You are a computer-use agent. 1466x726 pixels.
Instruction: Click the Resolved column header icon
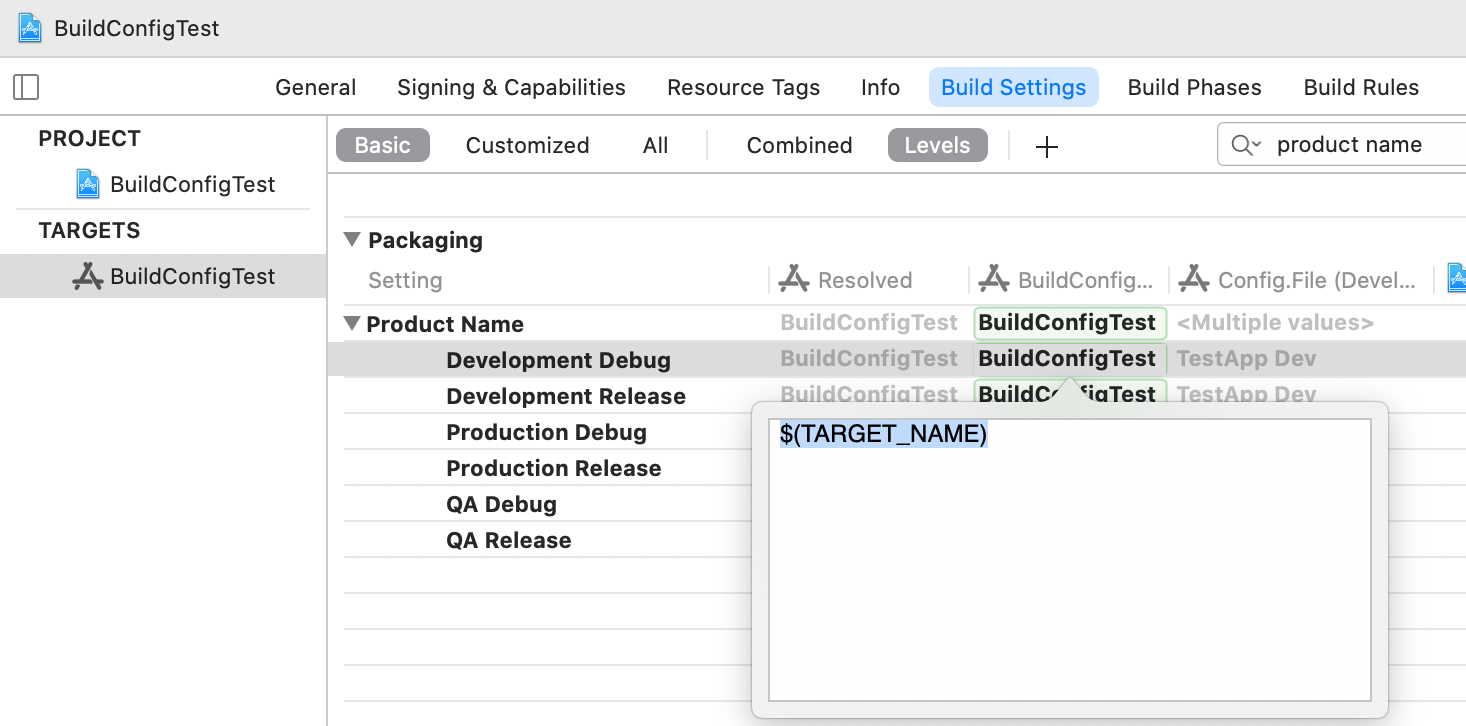click(793, 280)
